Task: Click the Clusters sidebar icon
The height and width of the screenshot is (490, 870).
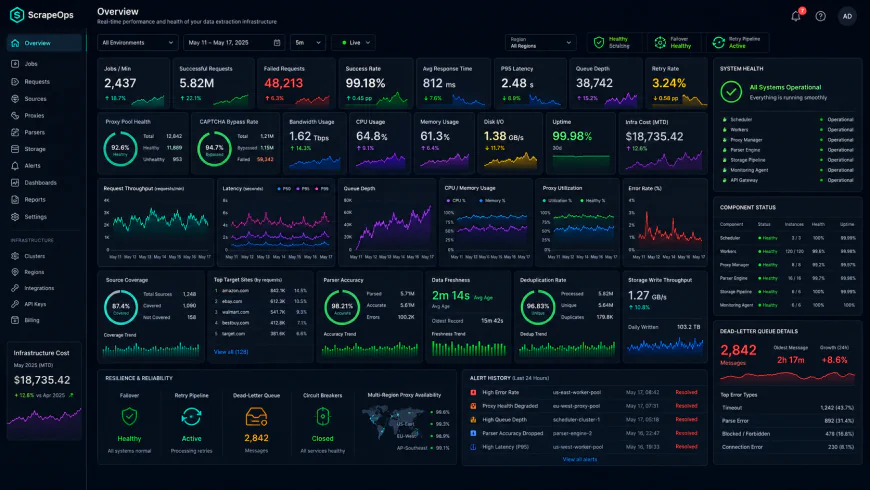Action: (15, 256)
